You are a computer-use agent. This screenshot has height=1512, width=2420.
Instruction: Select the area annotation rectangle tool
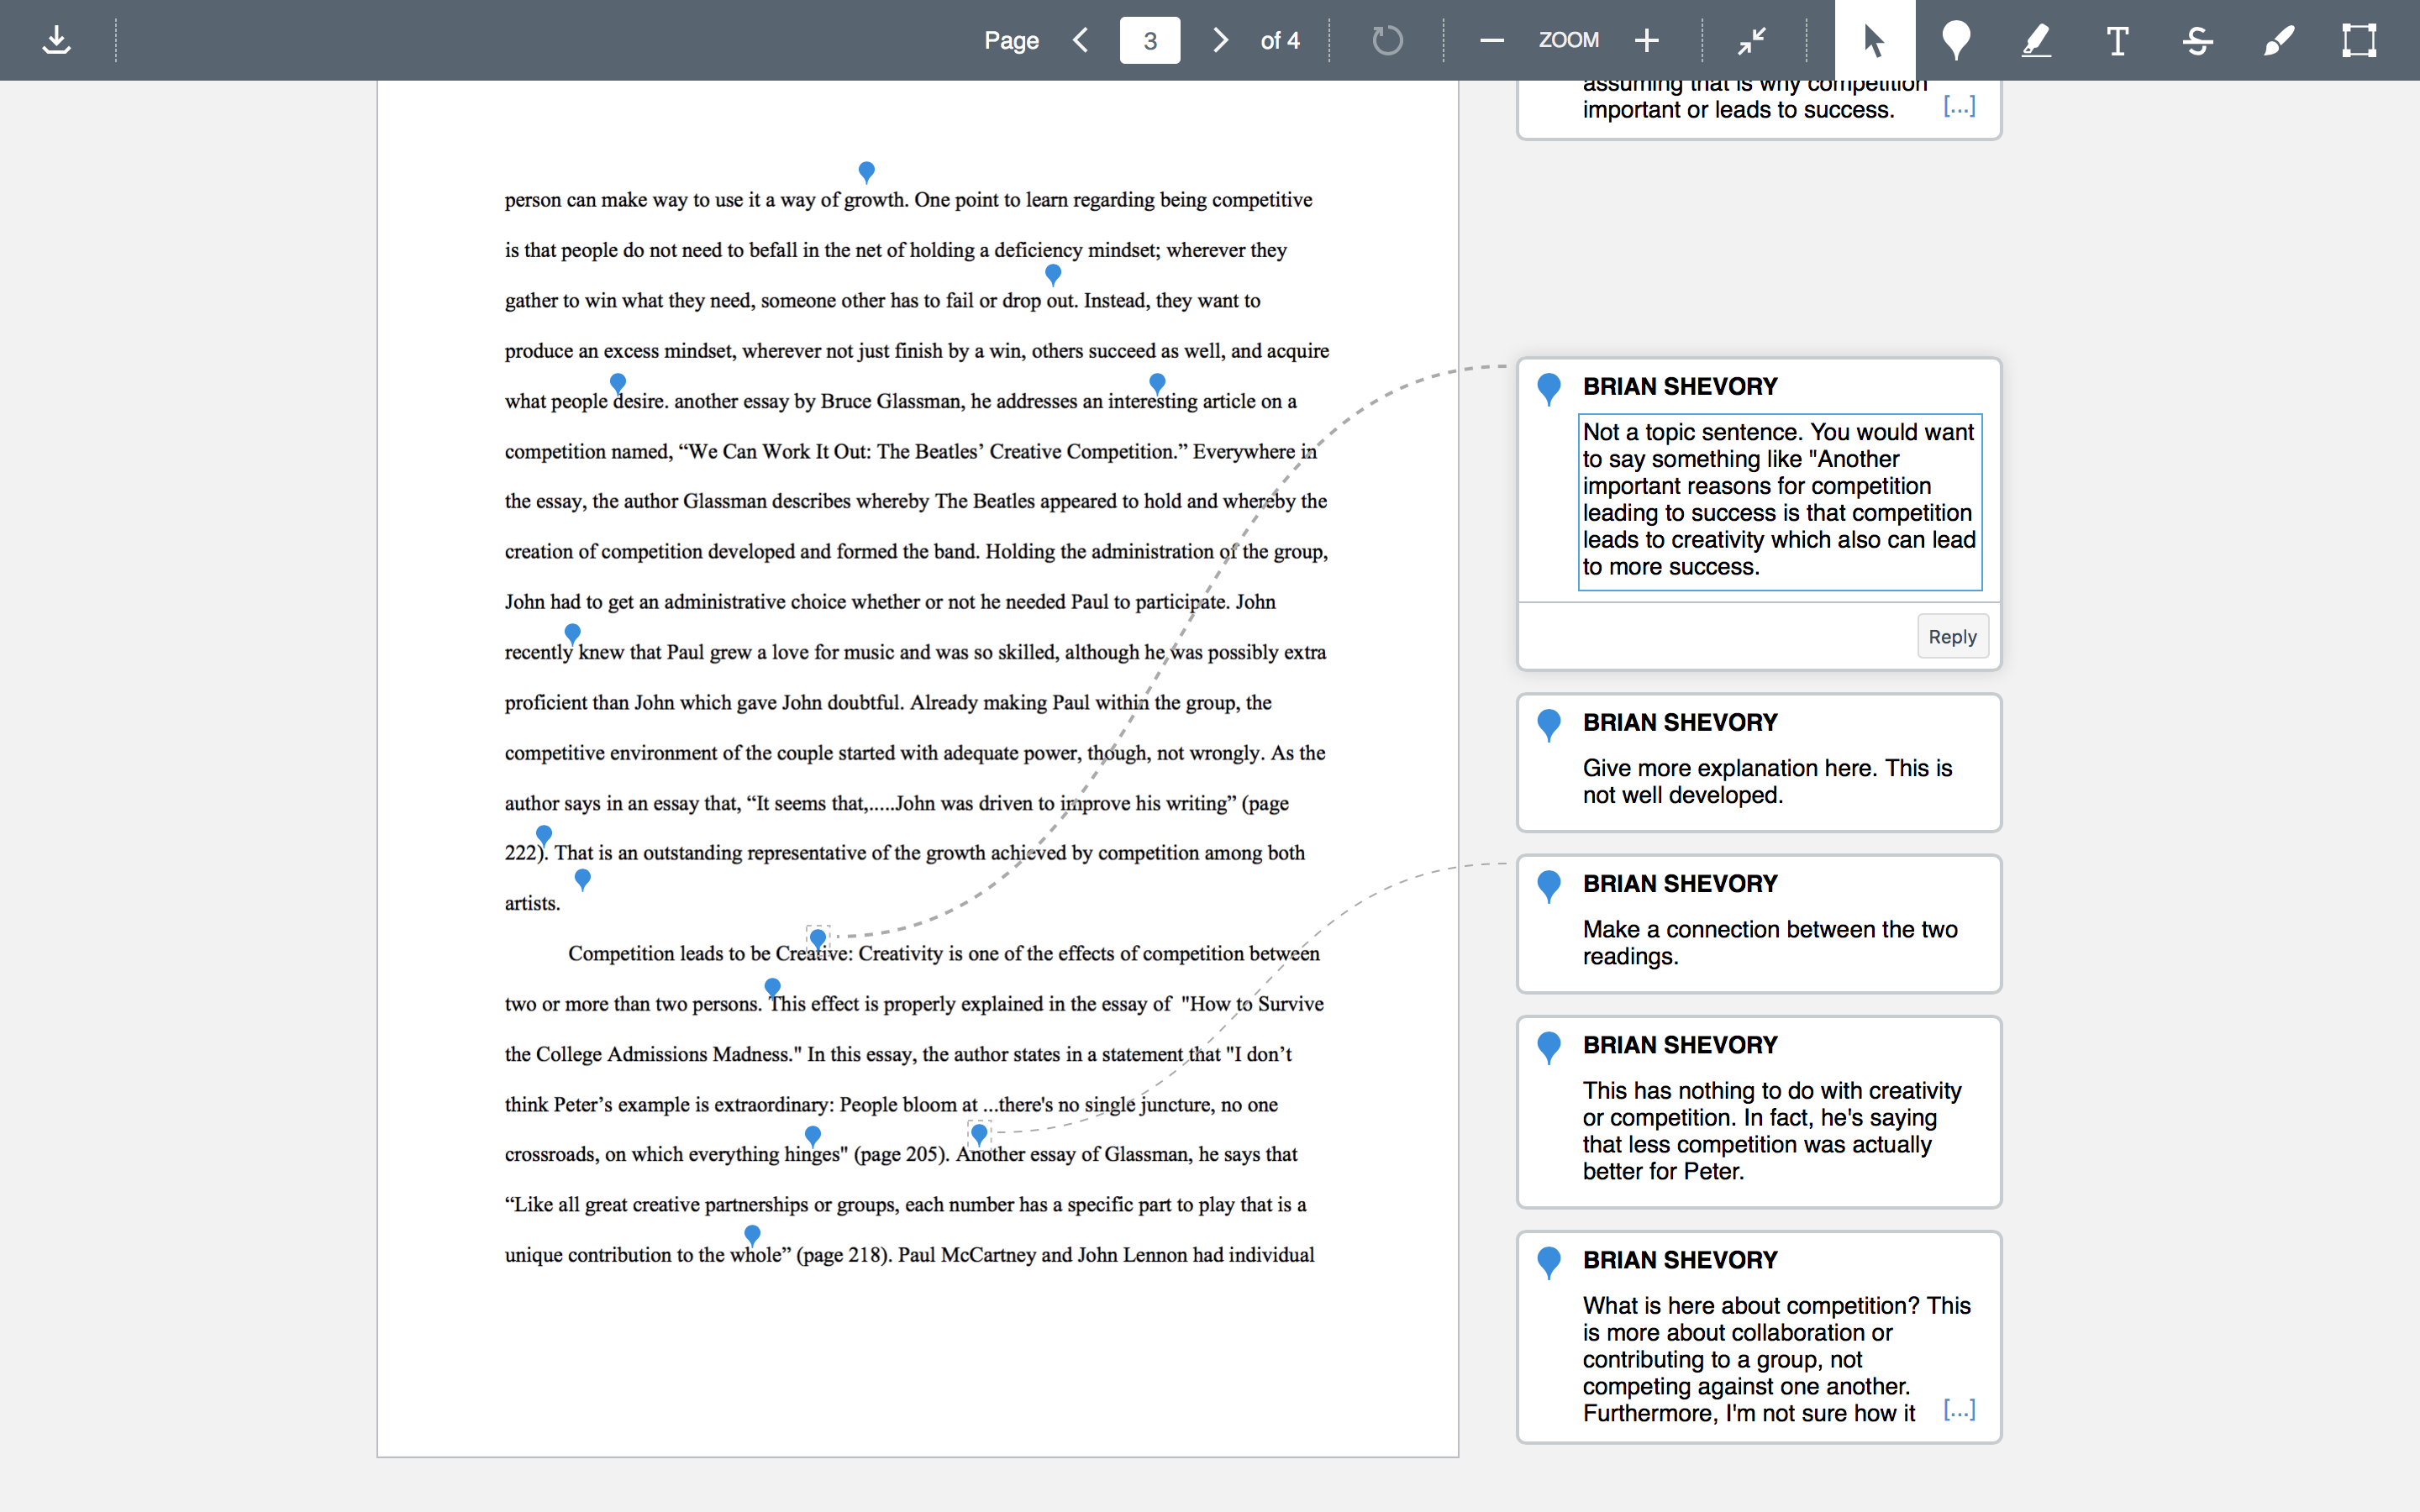tap(2359, 40)
